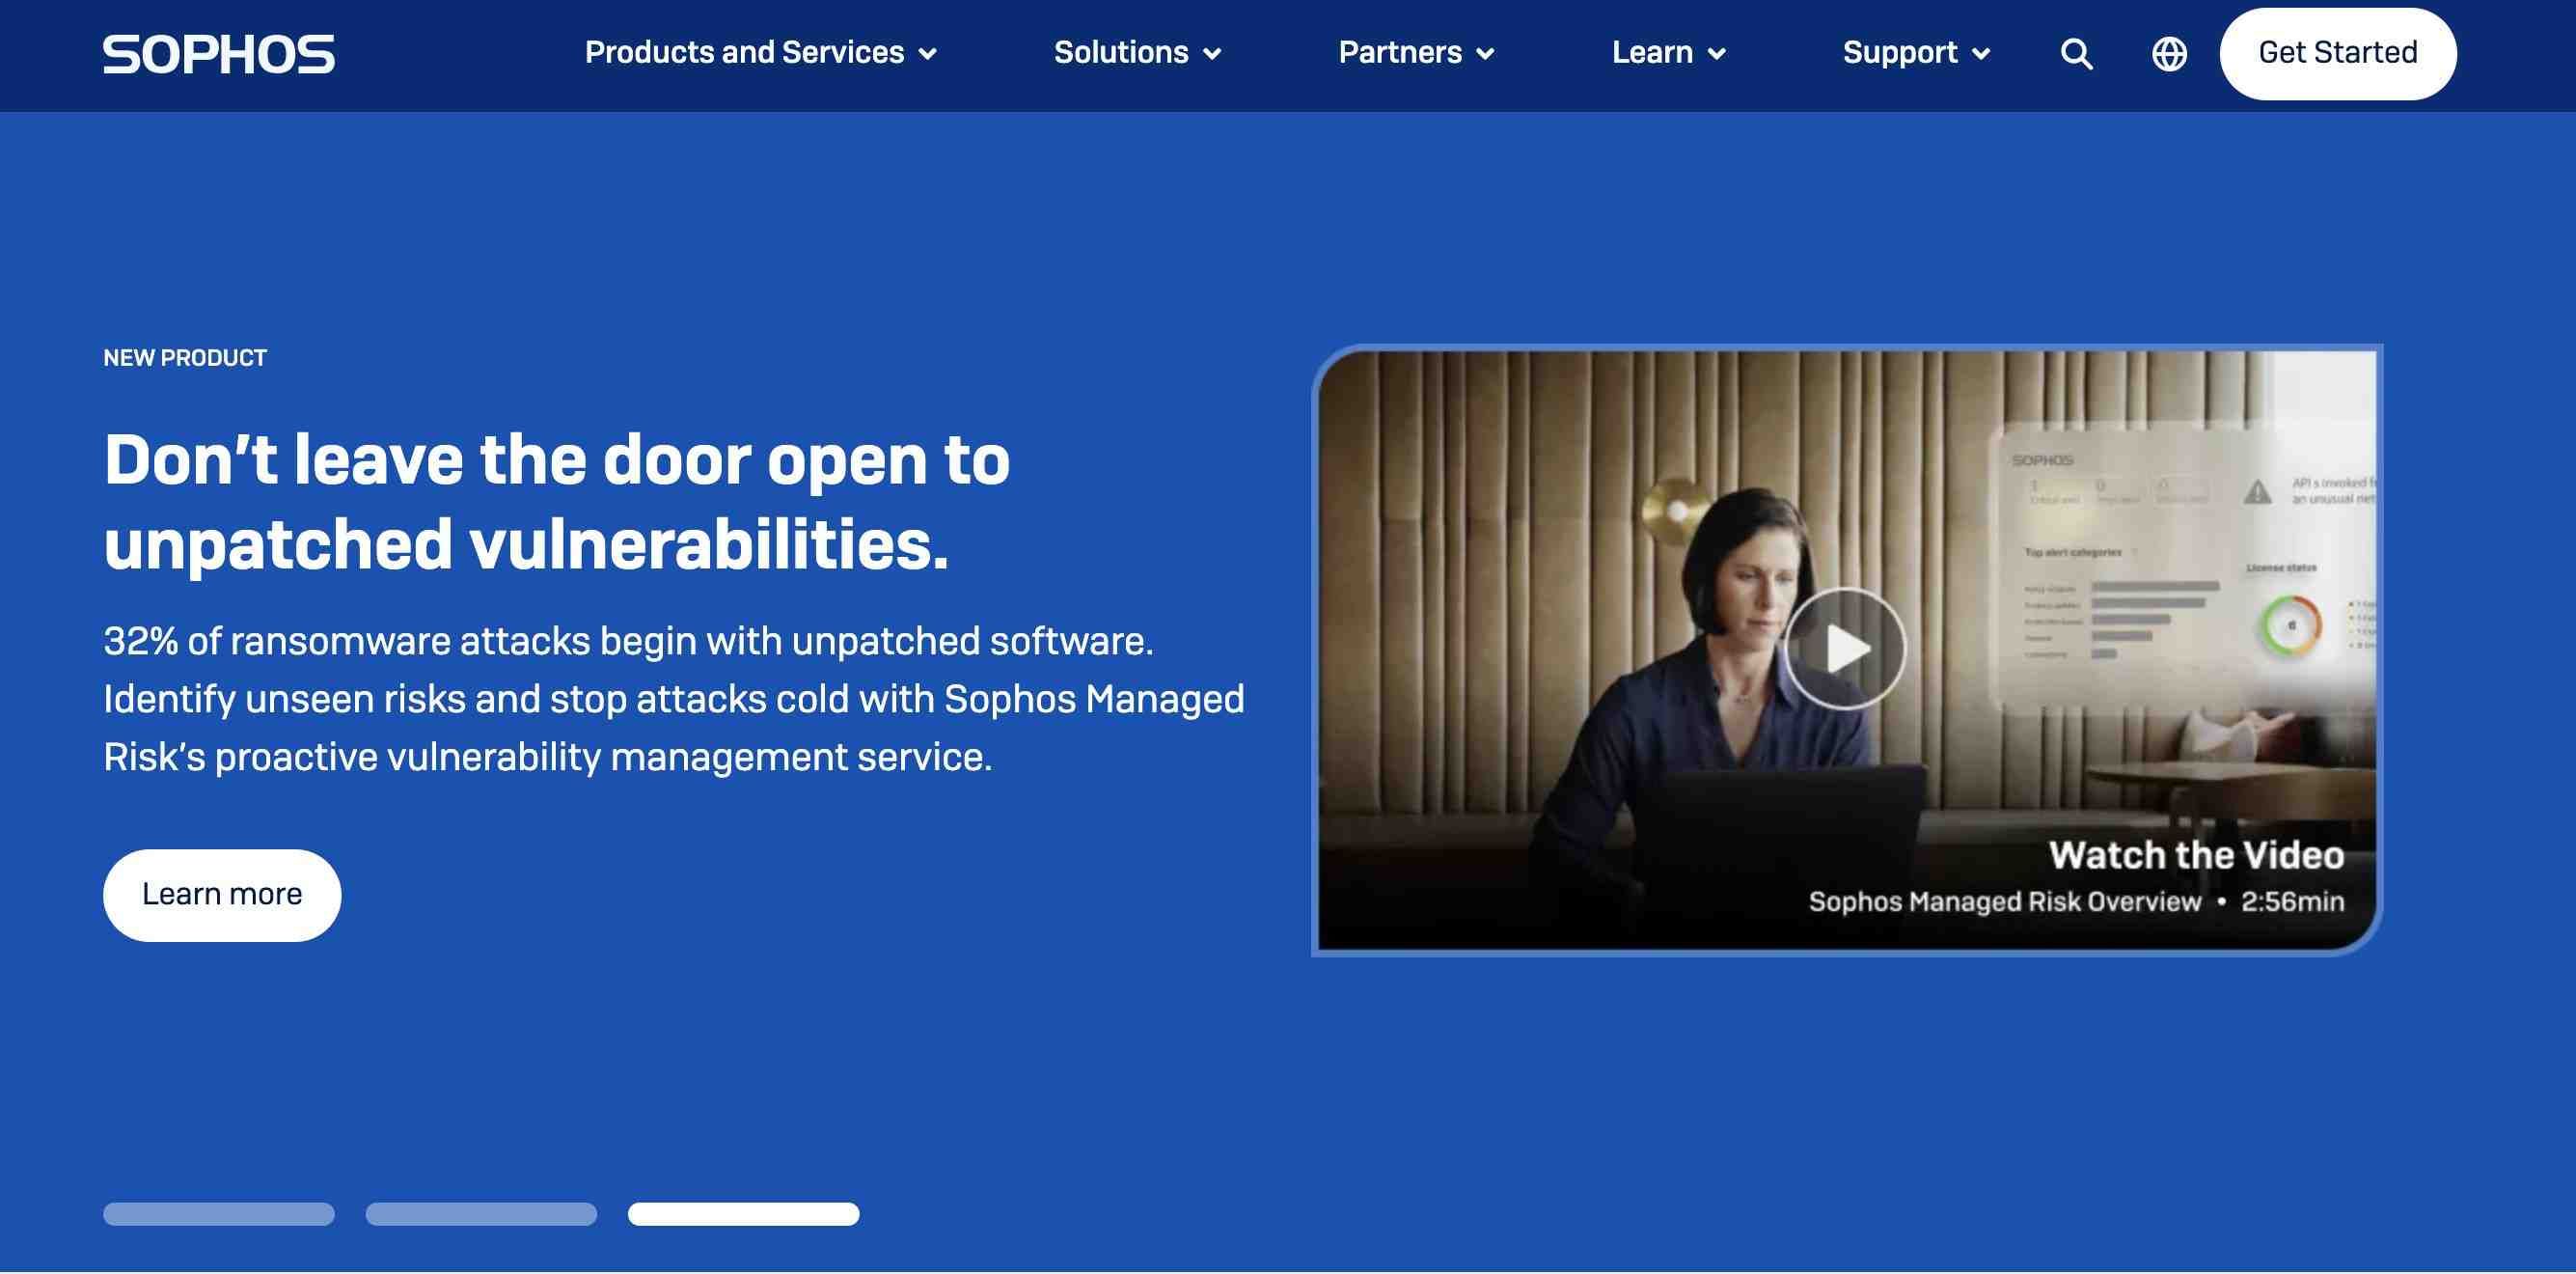Click the Learn more button
The image size is (2576, 1274).
222,895
